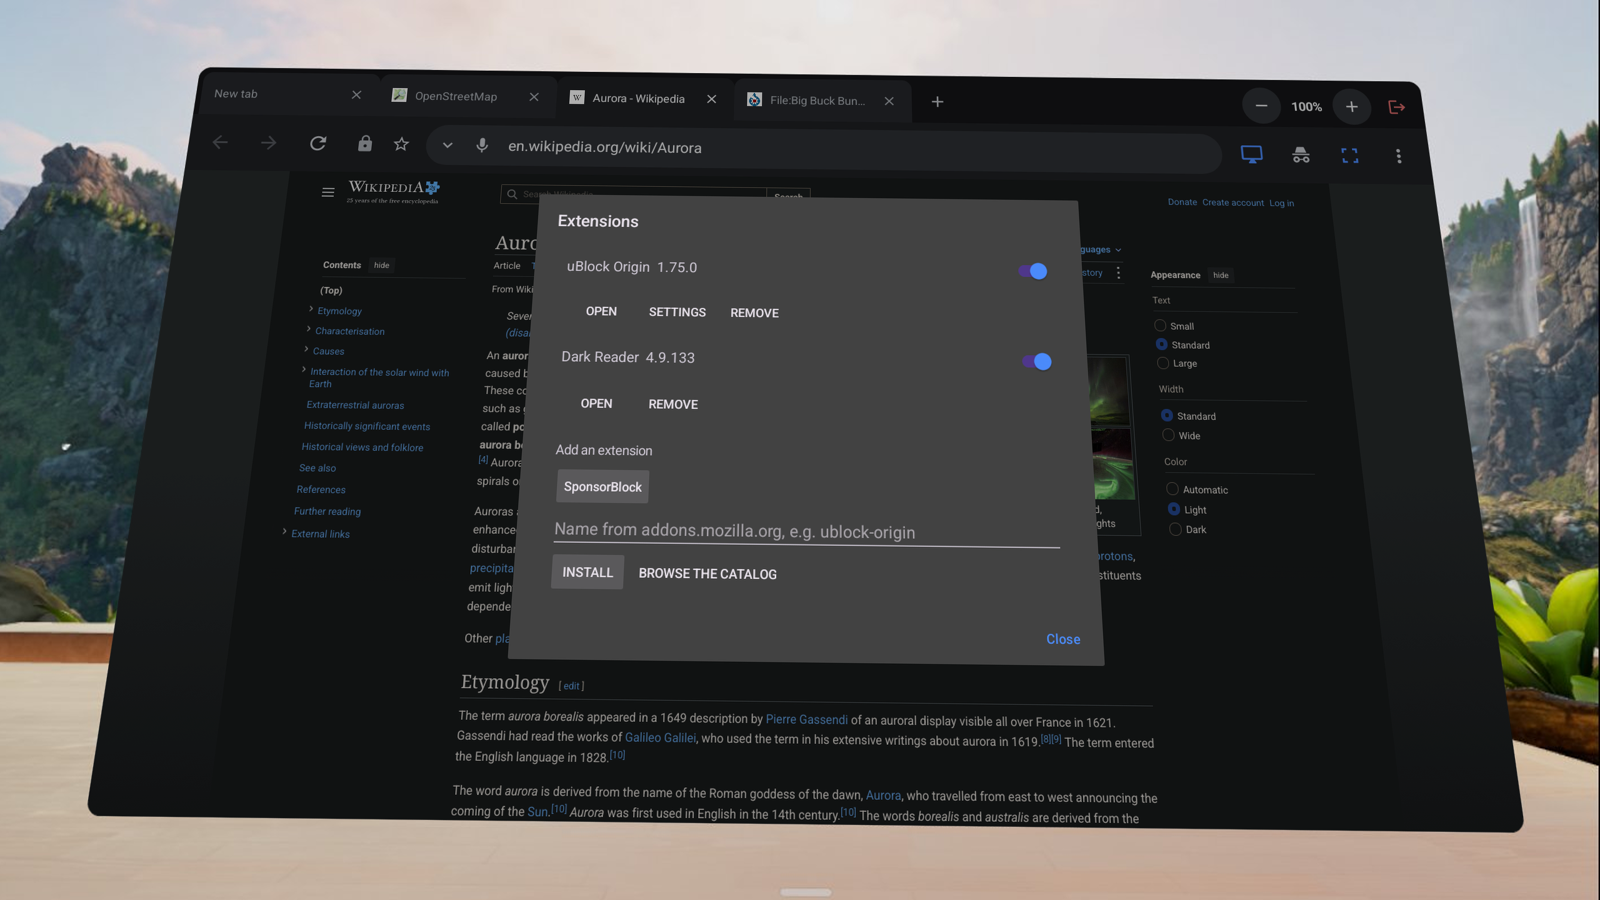The height and width of the screenshot is (900, 1600).
Task: Select Standard text size
Action: click(1161, 344)
